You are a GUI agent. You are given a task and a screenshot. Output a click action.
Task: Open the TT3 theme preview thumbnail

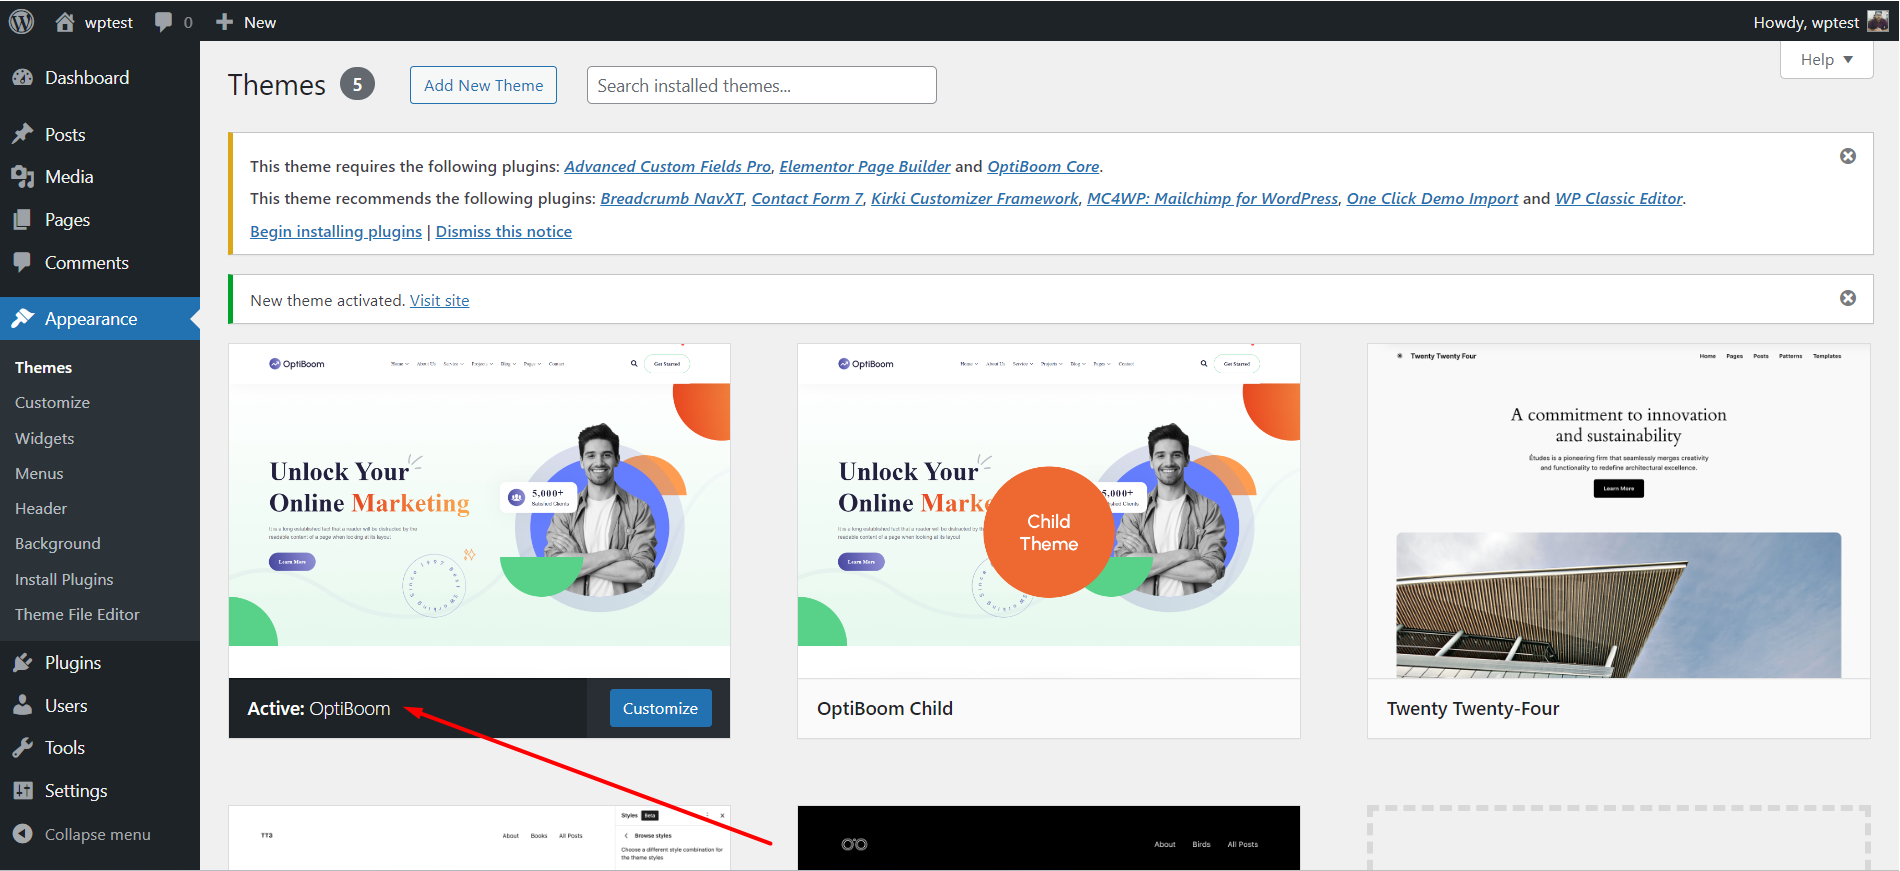(479, 838)
